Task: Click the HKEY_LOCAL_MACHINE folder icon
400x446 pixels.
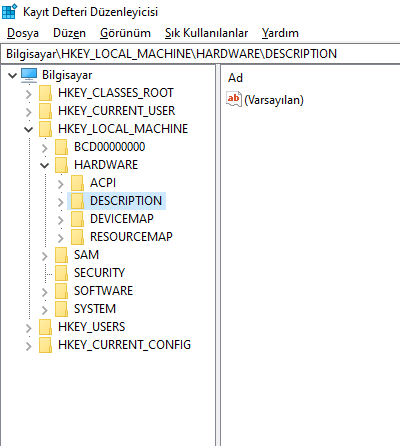Action: pyautogui.click(x=45, y=129)
